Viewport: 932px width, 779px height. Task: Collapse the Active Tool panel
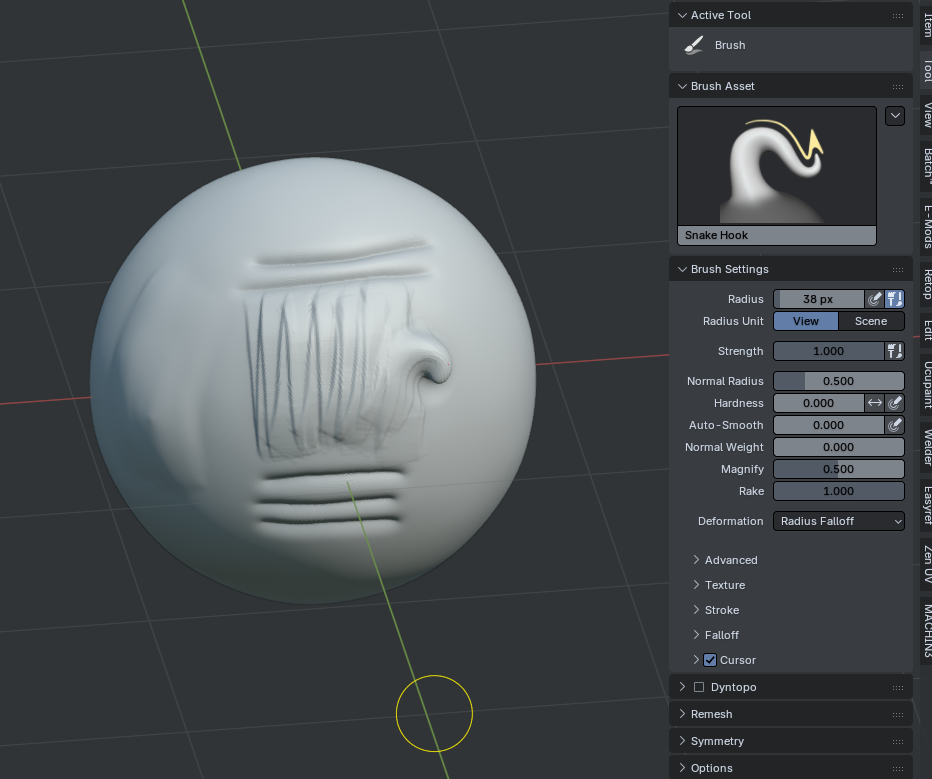pos(682,15)
